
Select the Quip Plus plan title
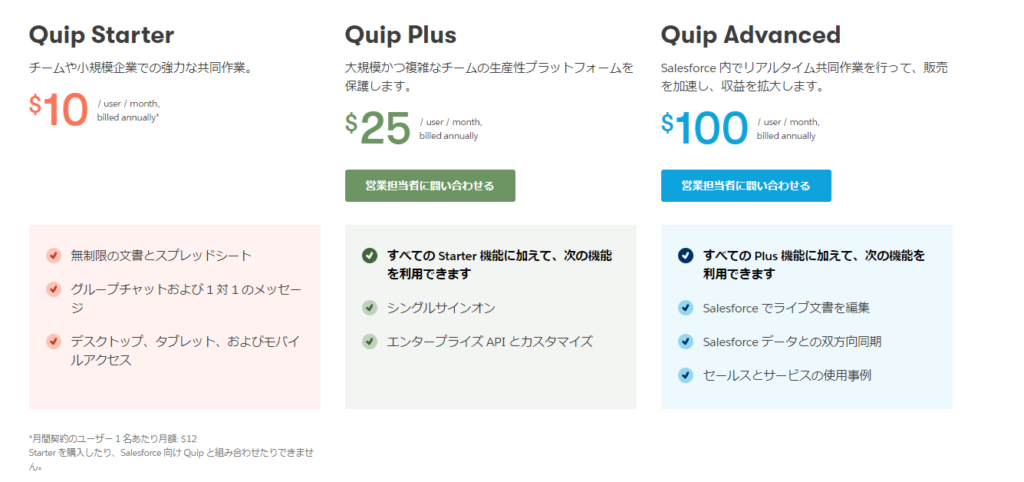tap(400, 35)
